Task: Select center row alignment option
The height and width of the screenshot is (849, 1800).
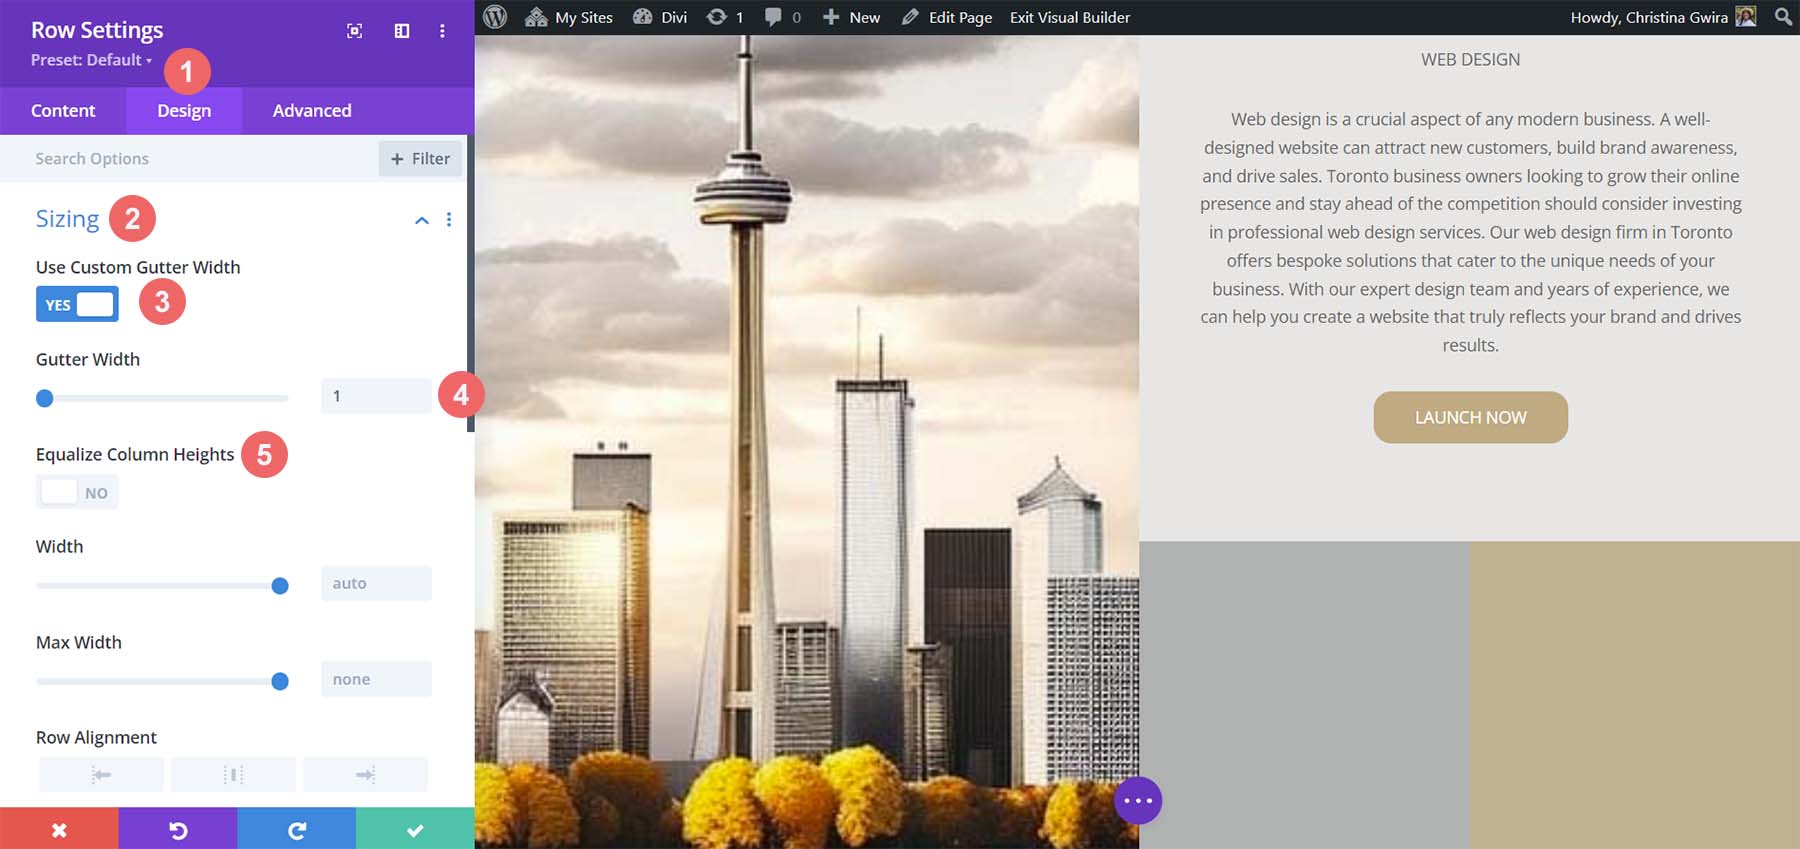Action: pos(233,774)
